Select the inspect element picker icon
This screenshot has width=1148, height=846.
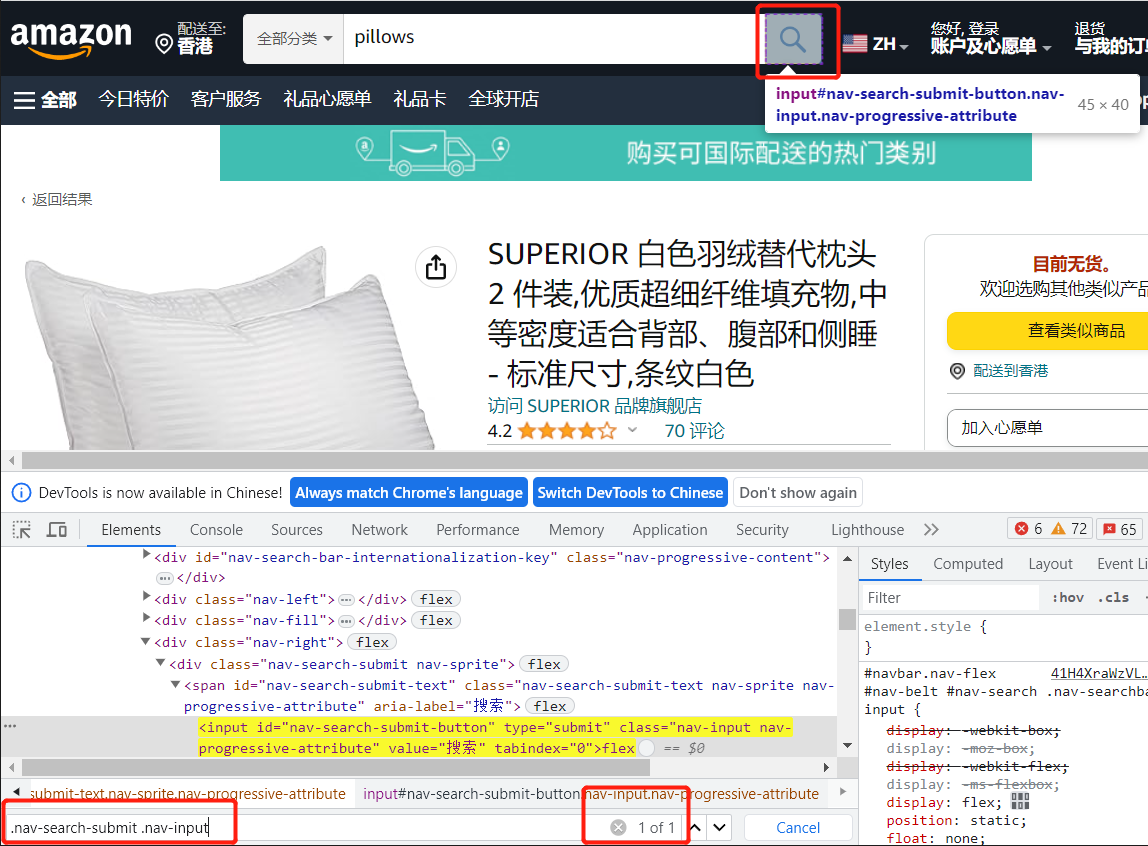[x=22, y=530]
